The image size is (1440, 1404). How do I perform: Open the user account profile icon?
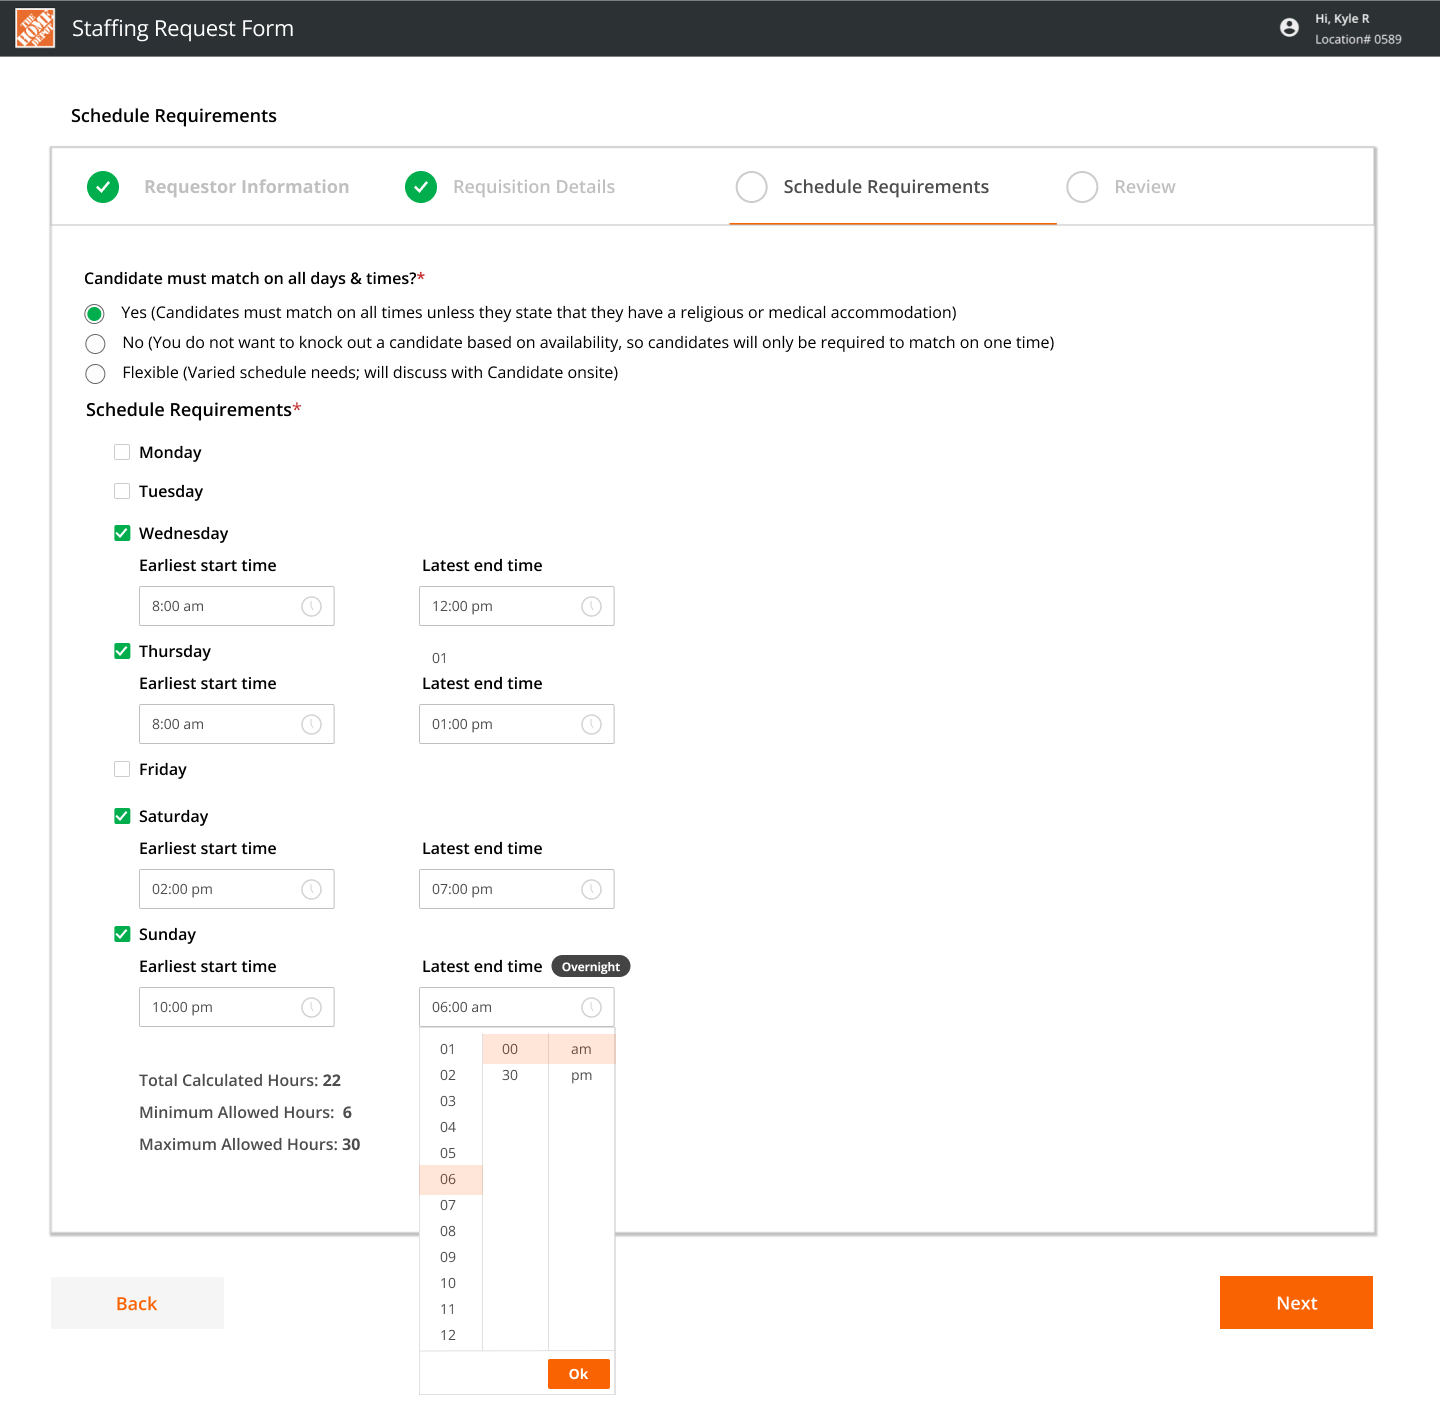[x=1289, y=28]
